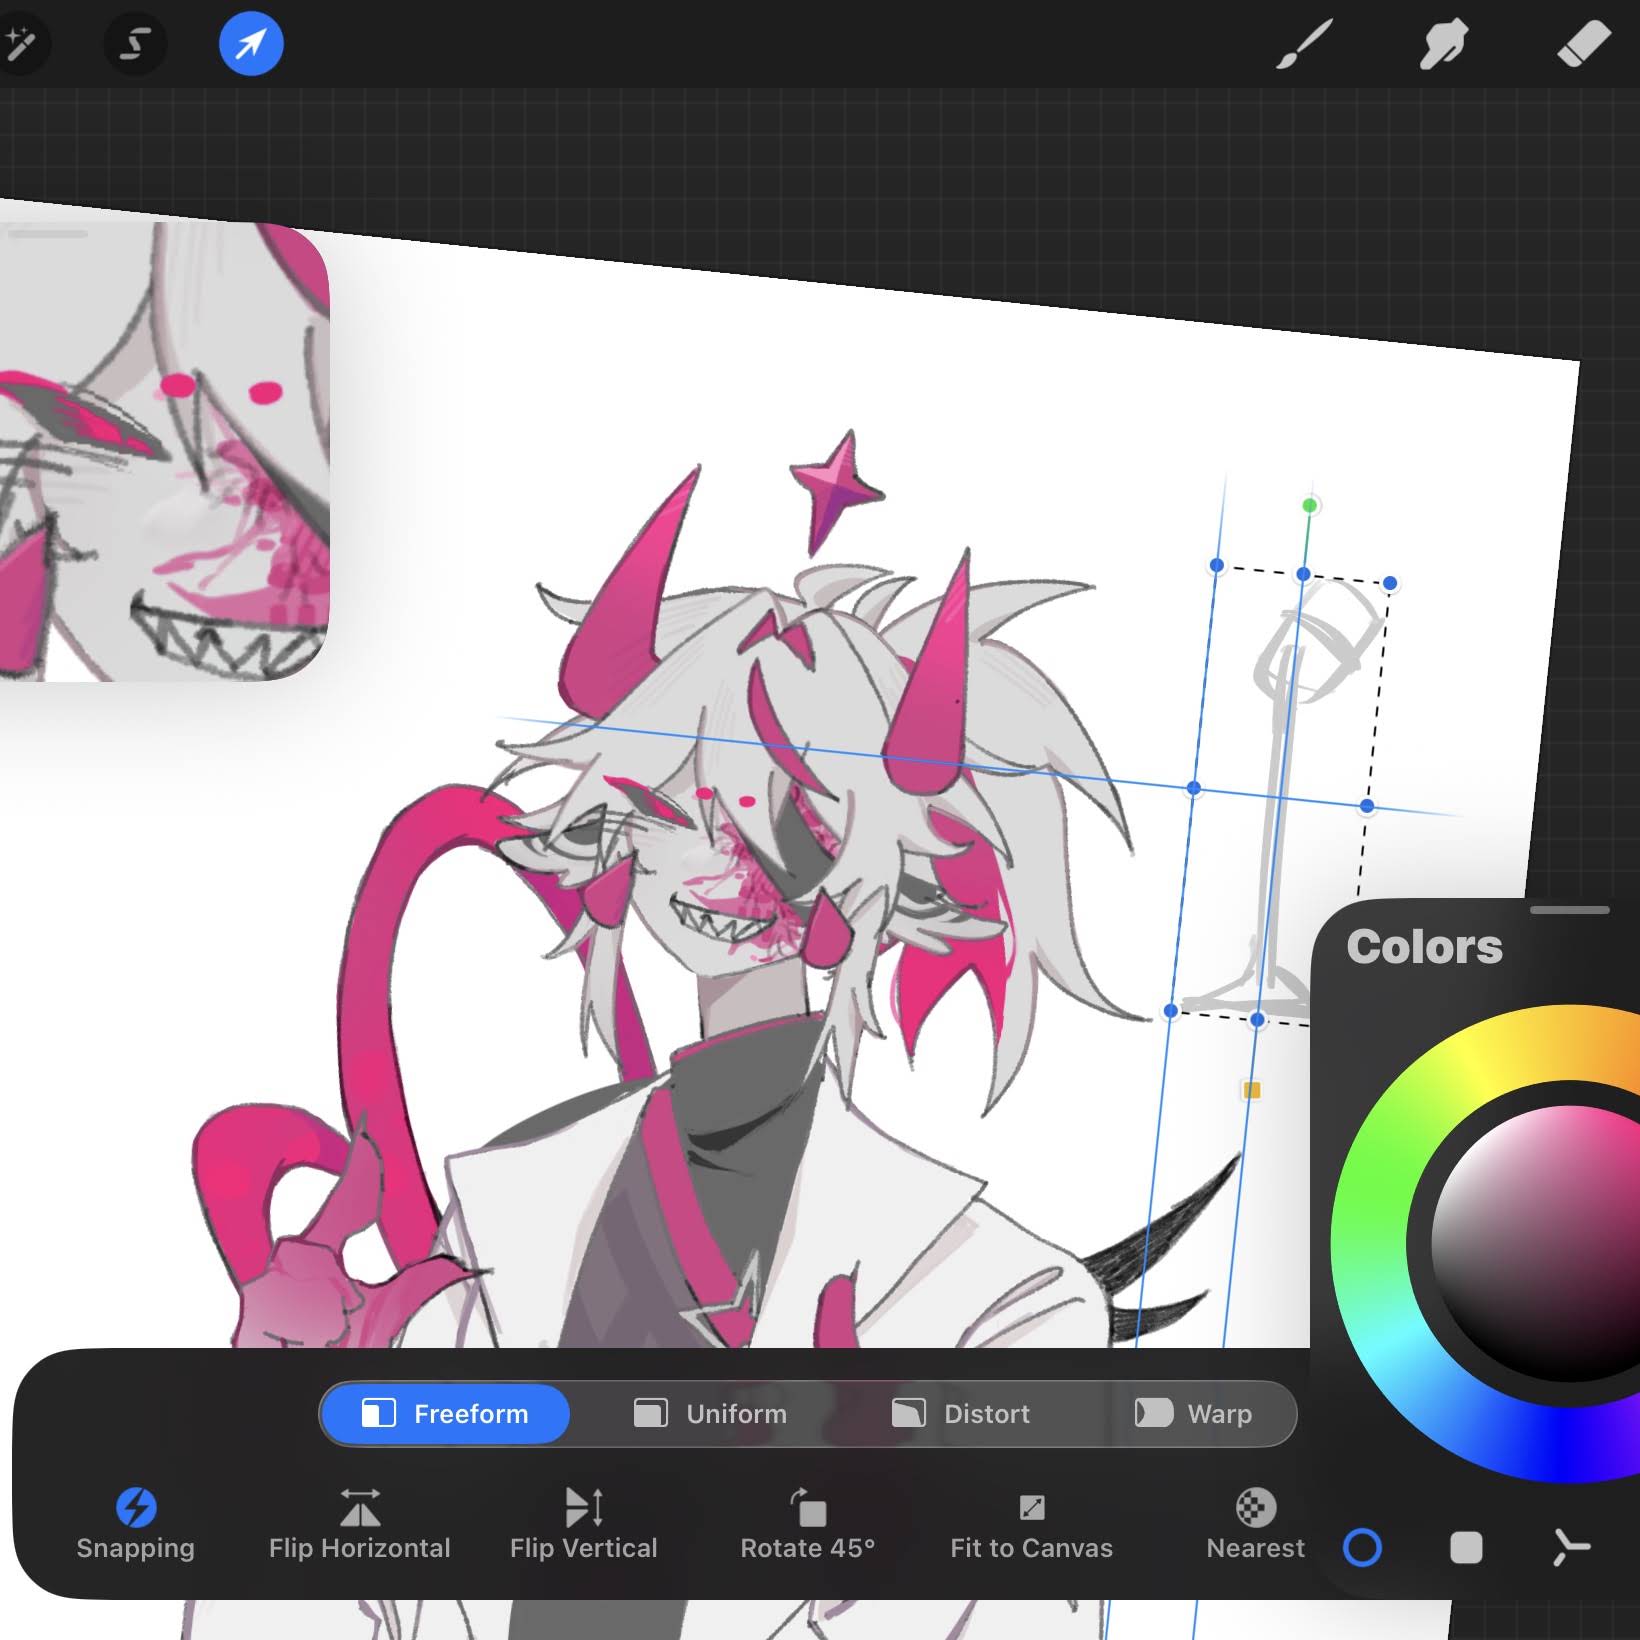Select the classic square color mode icon
The height and width of the screenshot is (1640, 1640).
[x=1466, y=1547]
